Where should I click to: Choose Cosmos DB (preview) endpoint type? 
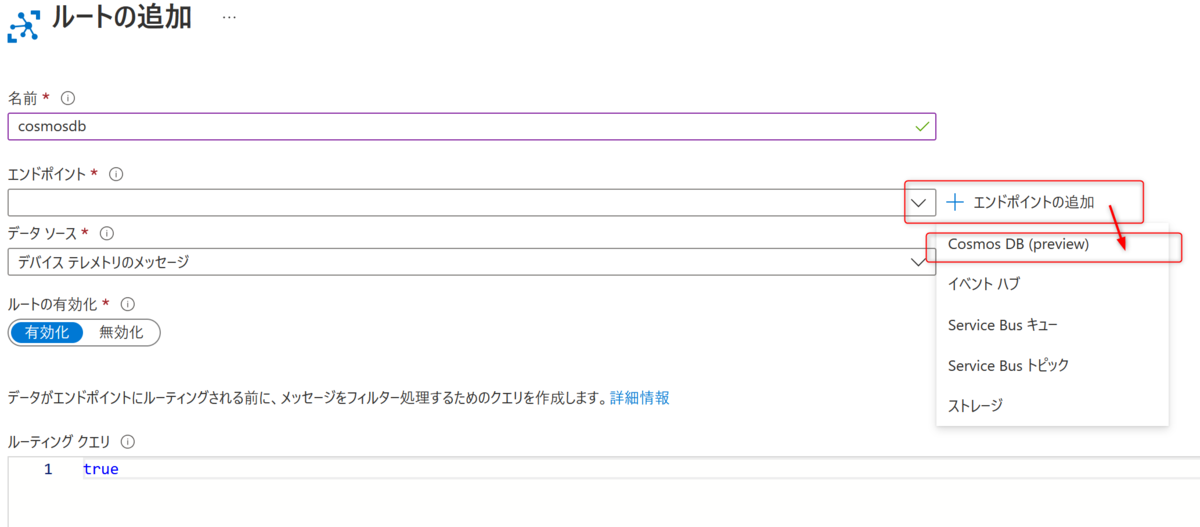tap(1018, 243)
